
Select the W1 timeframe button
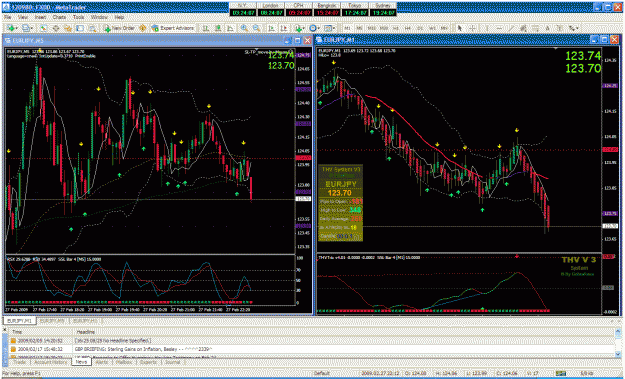432,28
